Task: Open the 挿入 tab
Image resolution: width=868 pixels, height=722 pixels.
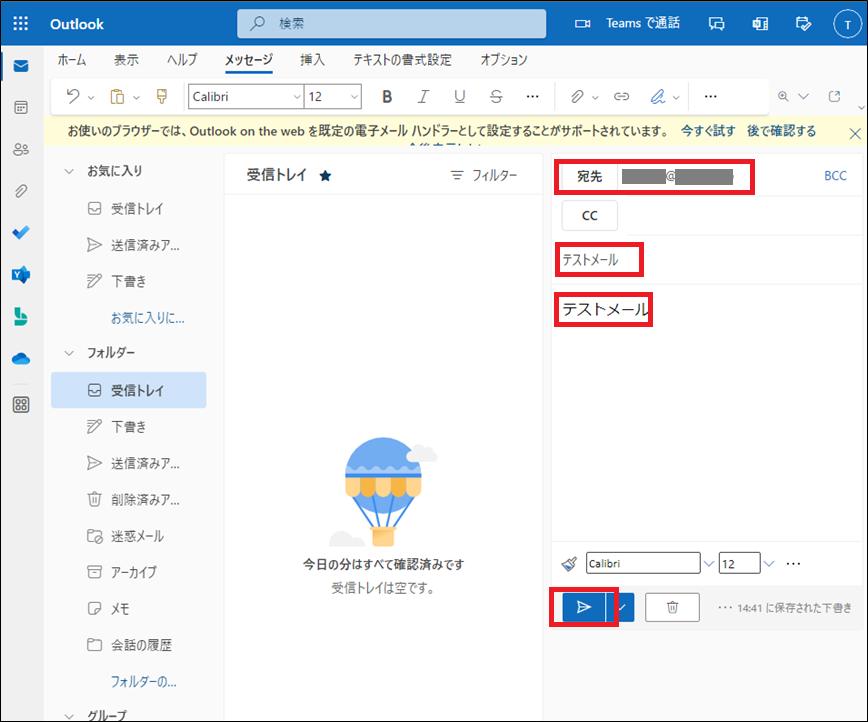Action: pyautogui.click(x=312, y=60)
